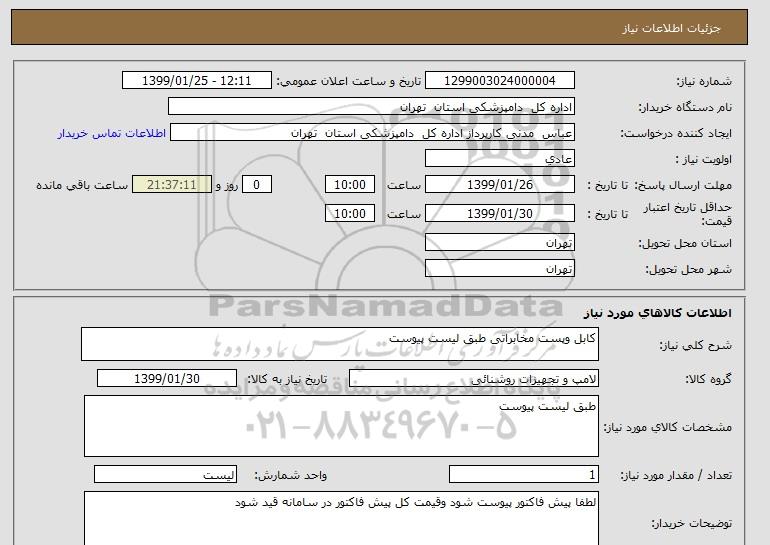Image resolution: width=770 pixels, height=545 pixels.
Task: Click the response deadline time field 10:00
Action: (x=350, y=185)
